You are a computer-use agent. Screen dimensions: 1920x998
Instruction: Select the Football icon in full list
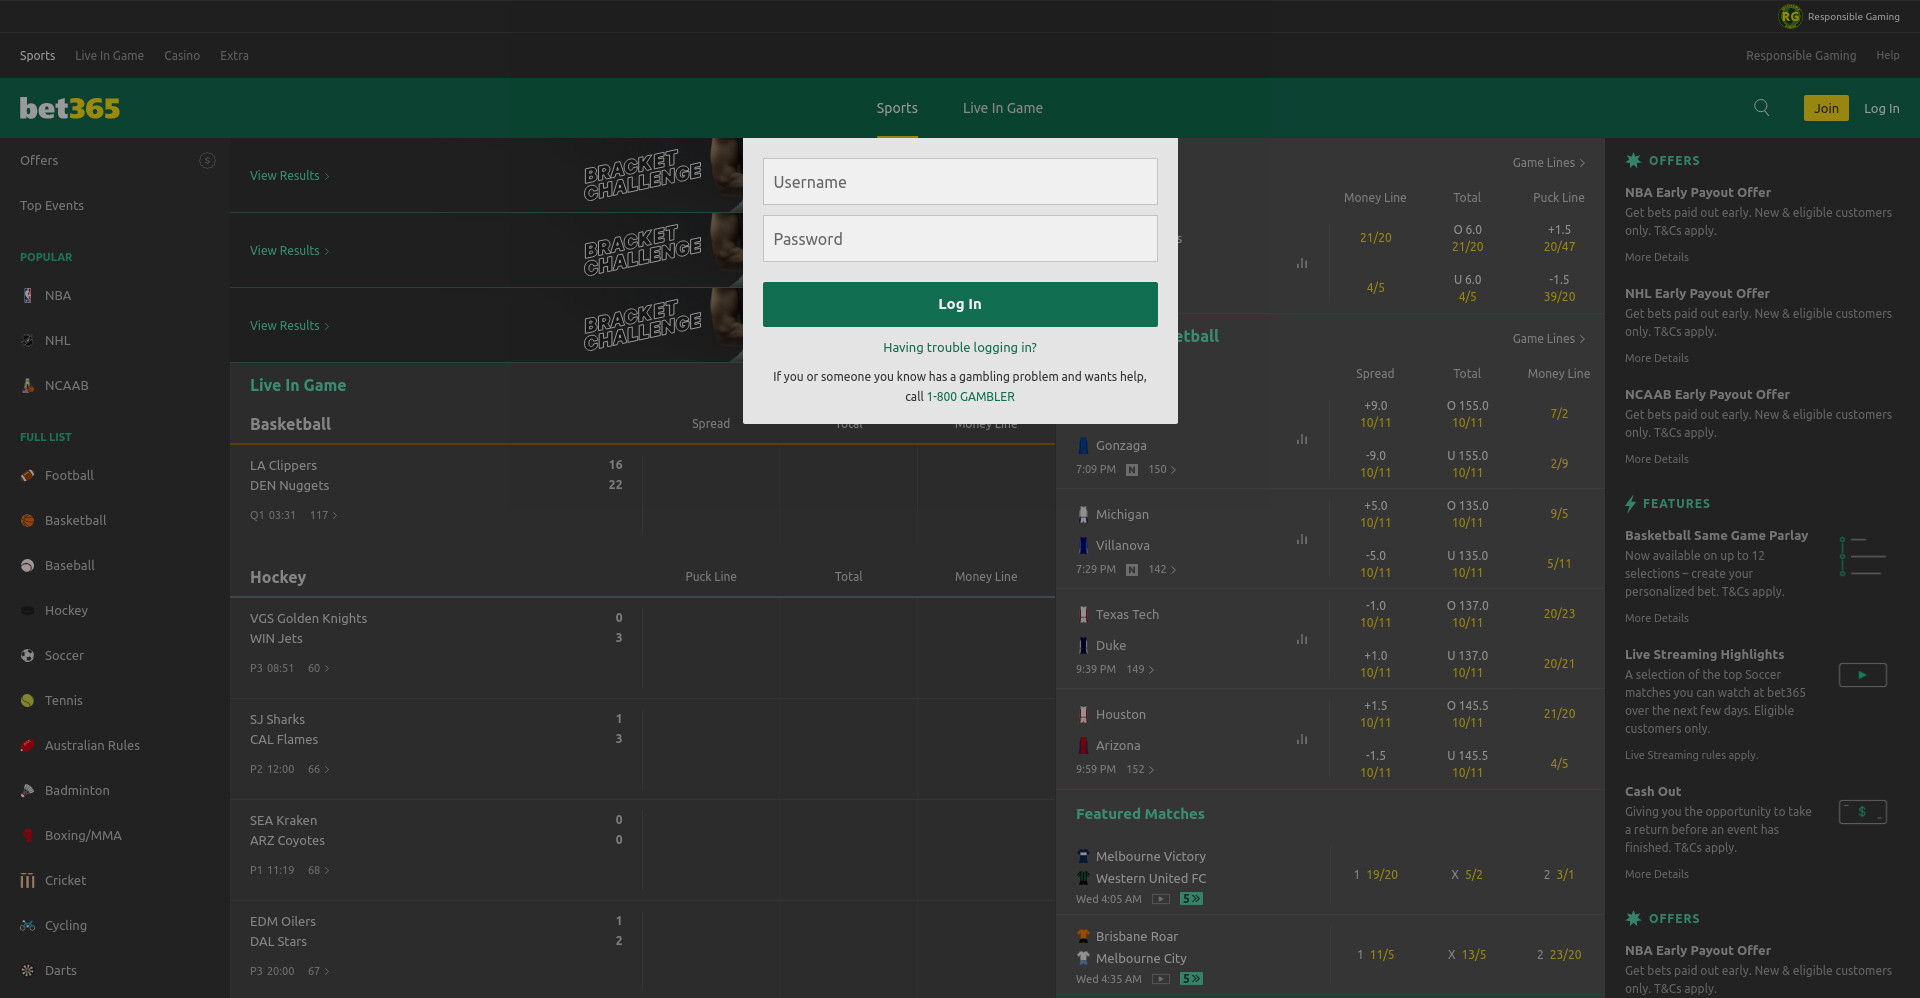coord(27,476)
